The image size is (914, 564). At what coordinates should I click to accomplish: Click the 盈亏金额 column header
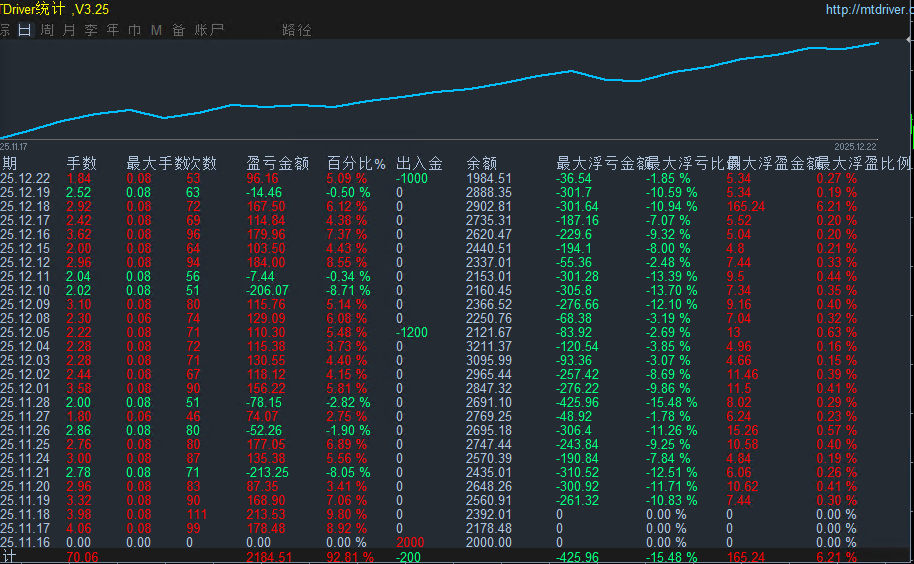tap(277, 163)
